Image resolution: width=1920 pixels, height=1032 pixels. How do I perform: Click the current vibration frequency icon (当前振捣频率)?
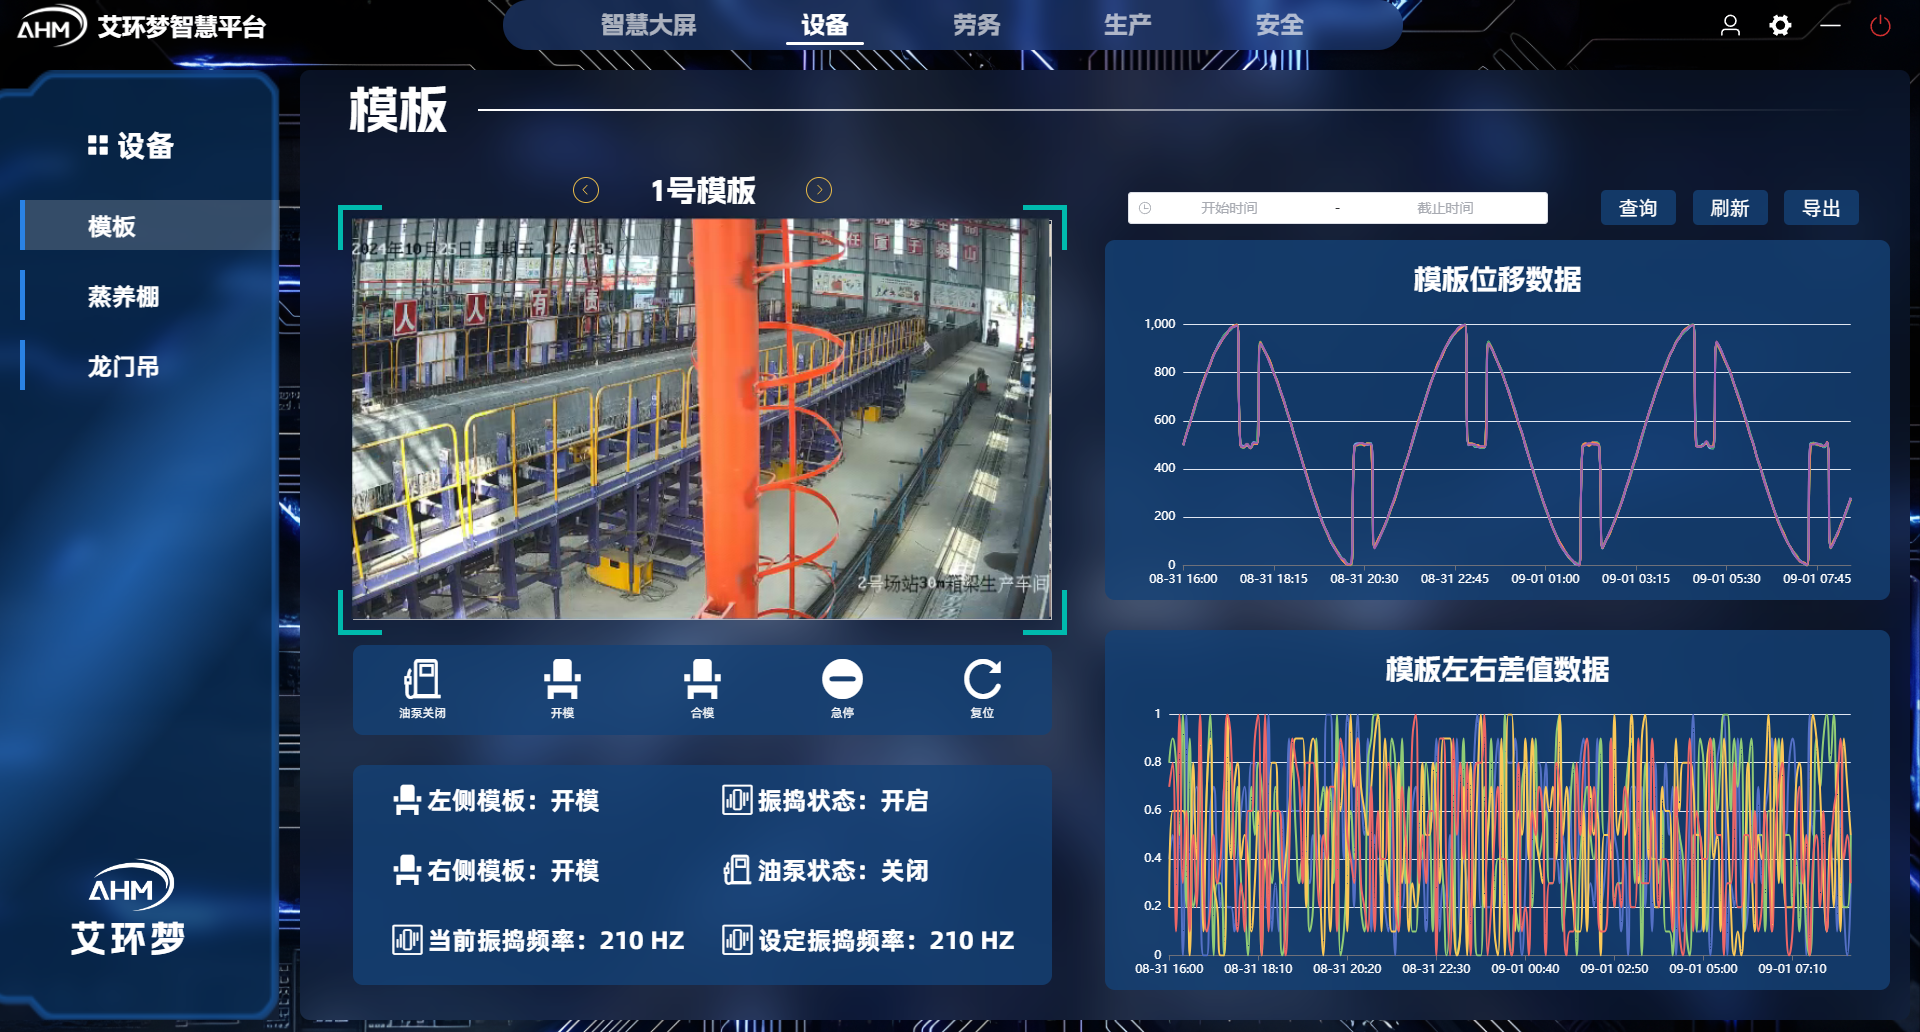pos(407,940)
